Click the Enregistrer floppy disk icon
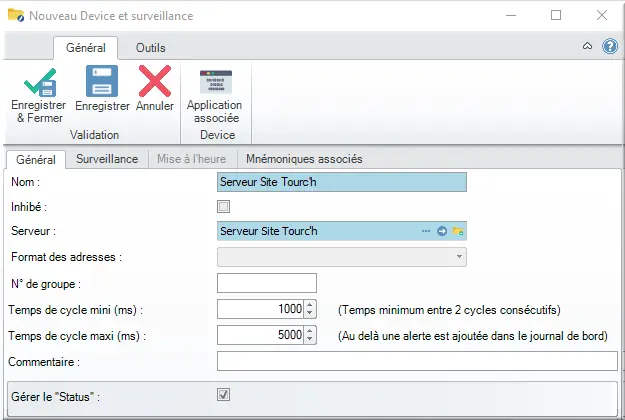The image size is (625, 420). pos(102,81)
